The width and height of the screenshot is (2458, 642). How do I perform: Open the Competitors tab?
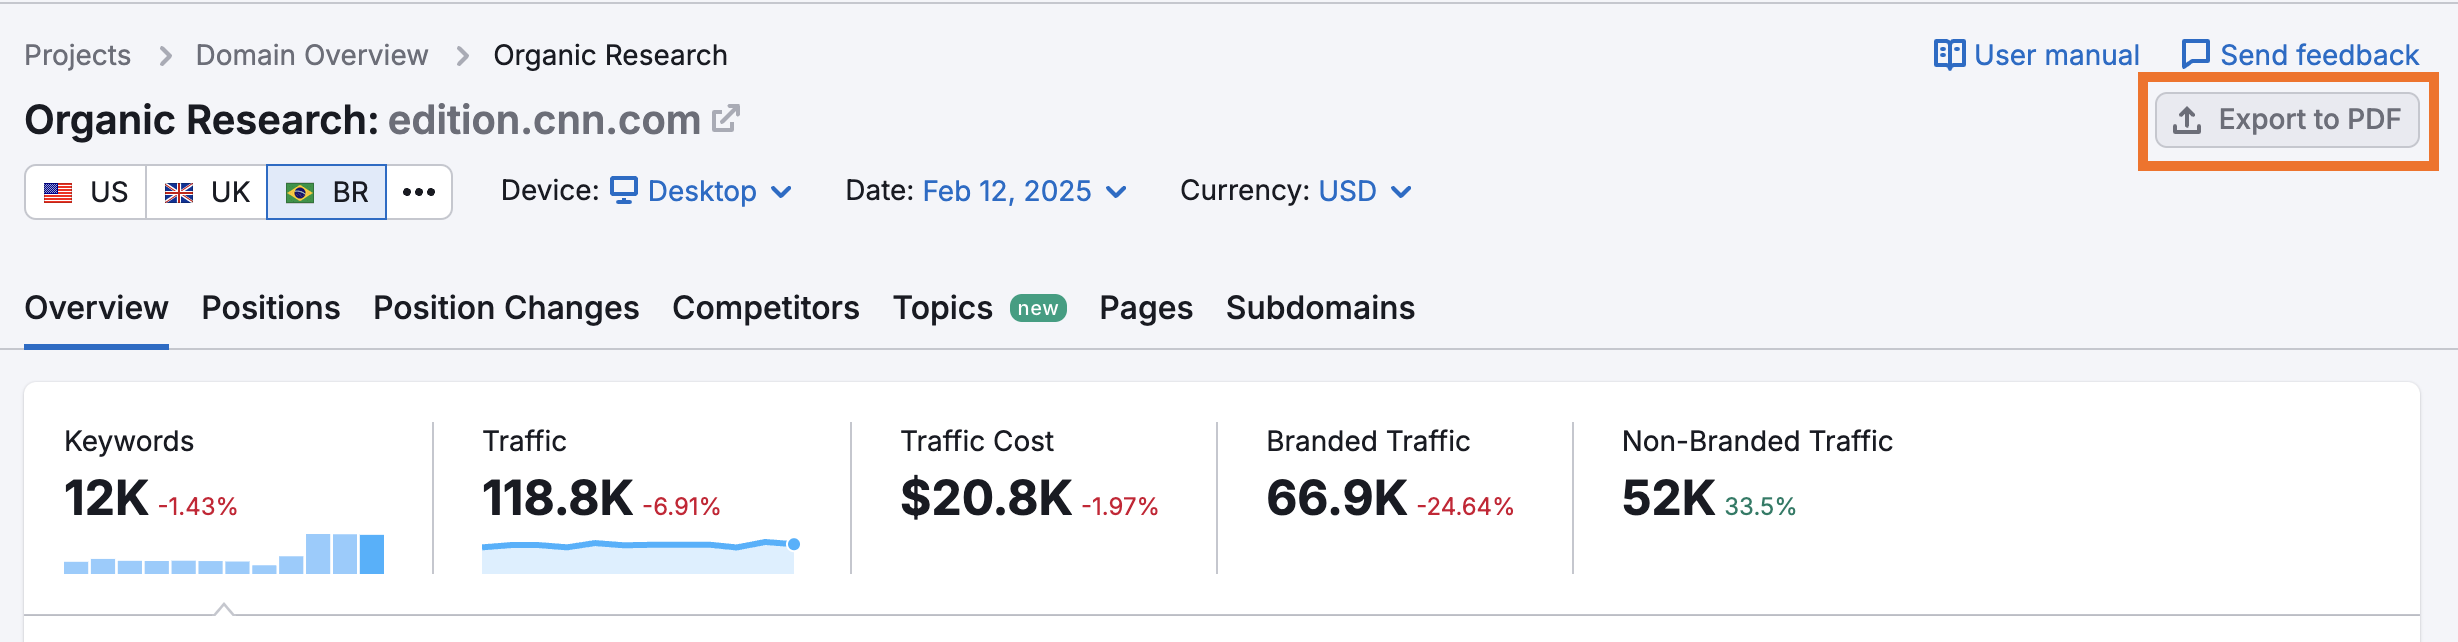(765, 308)
